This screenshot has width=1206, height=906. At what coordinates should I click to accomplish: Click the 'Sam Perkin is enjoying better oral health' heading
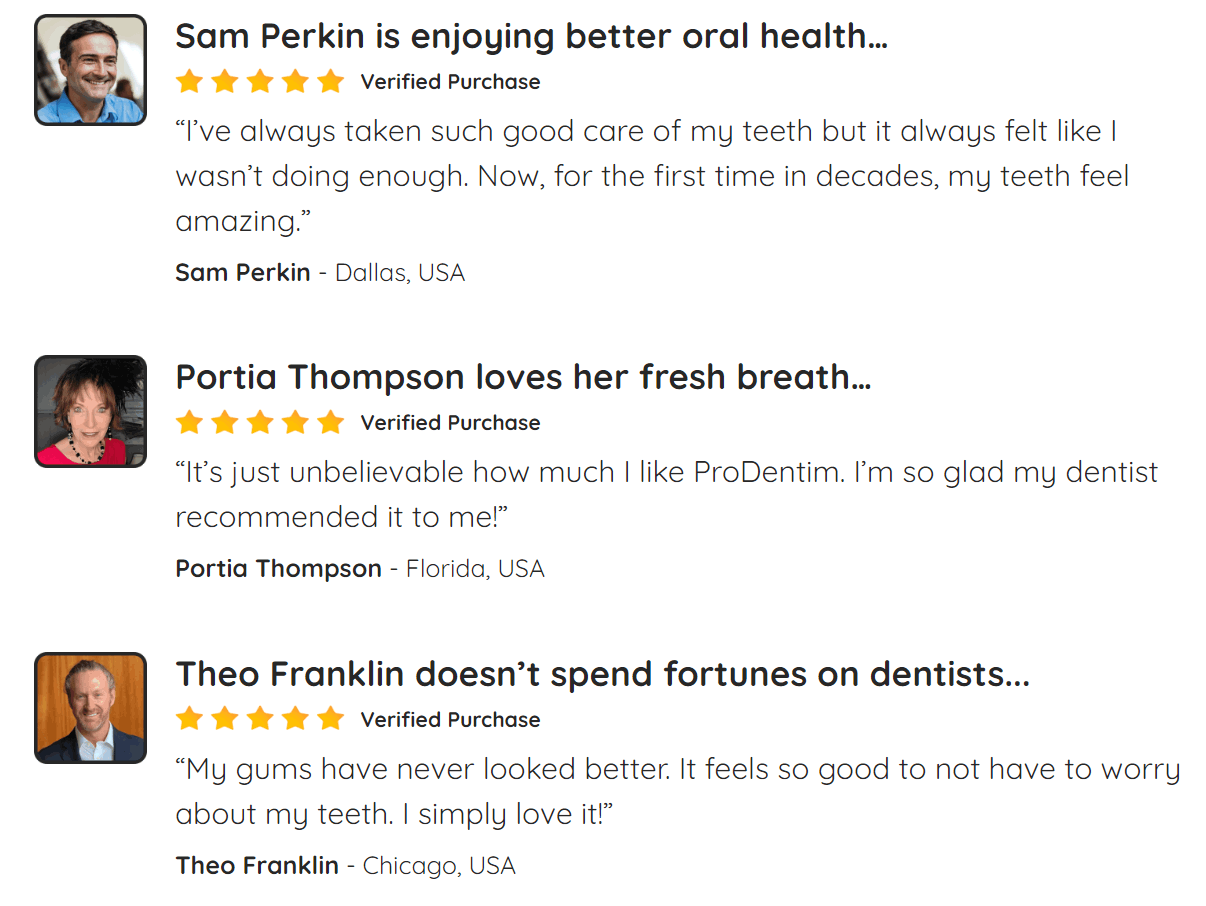pyautogui.click(x=531, y=37)
